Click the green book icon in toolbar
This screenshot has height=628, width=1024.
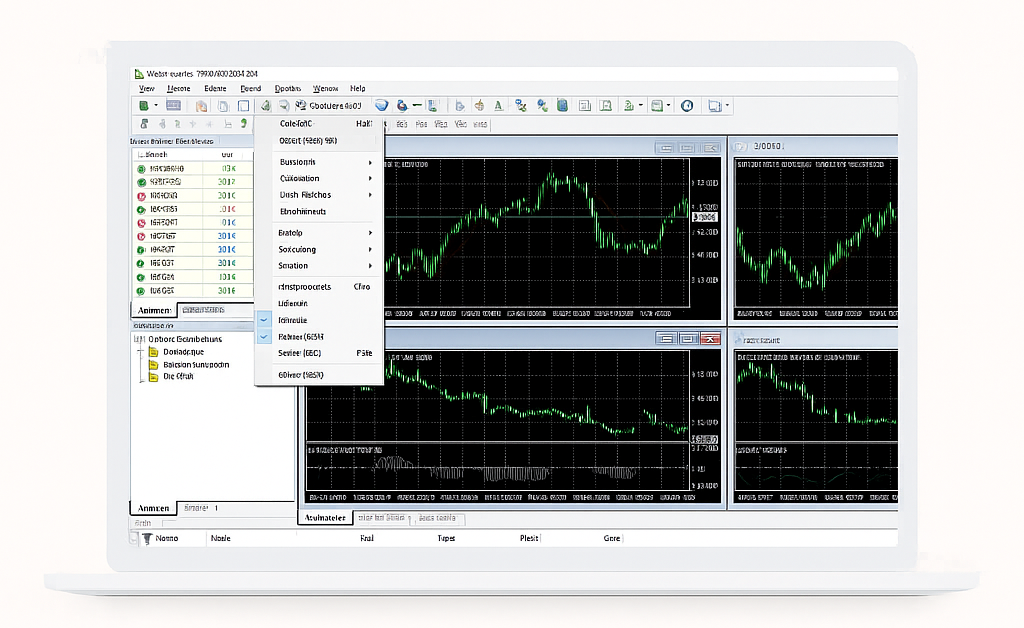562,105
